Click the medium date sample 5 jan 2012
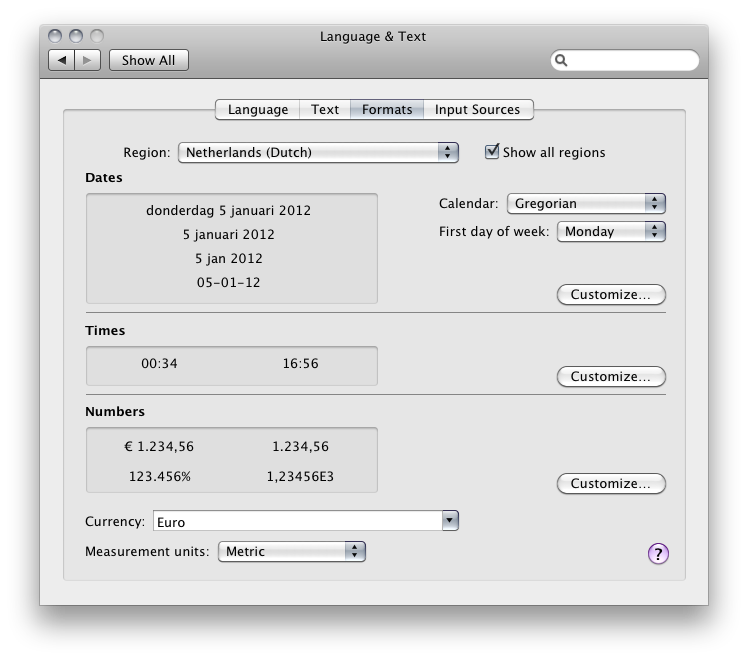Screen dimensions: 748x660 point(229,258)
